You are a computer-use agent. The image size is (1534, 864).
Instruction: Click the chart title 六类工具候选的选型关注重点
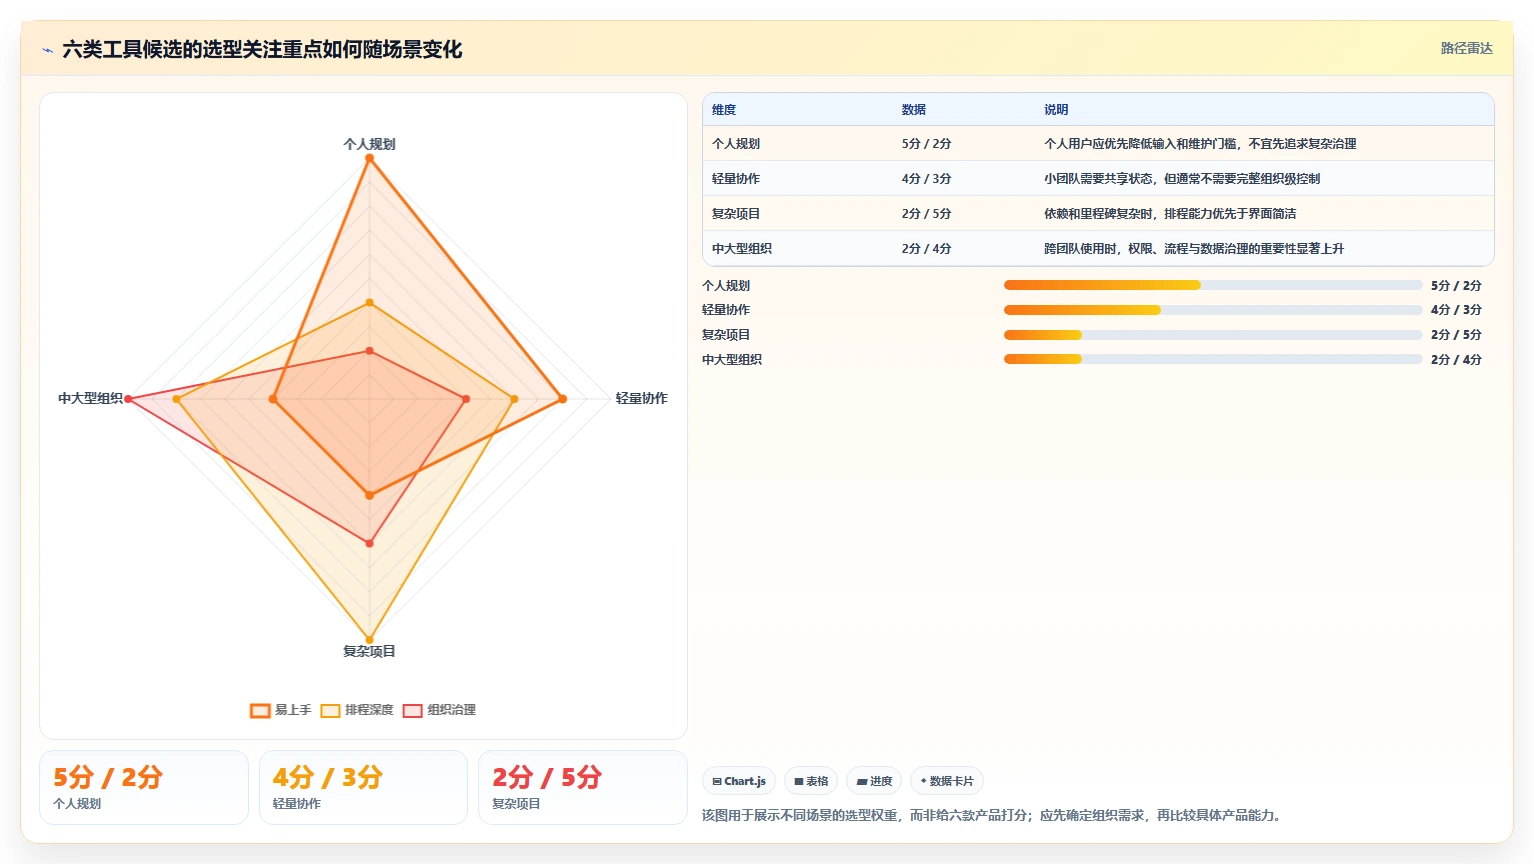click(x=262, y=49)
